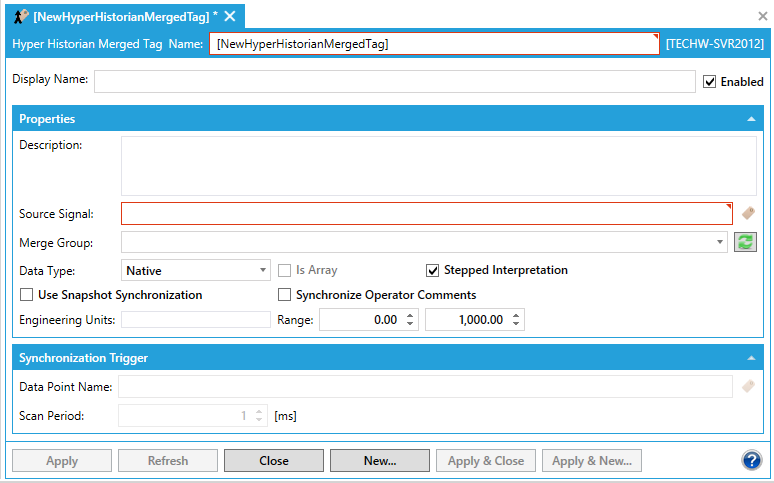The width and height of the screenshot is (774, 483).
Task: Click the Source Signal tag browse icon
Action: point(748,213)
